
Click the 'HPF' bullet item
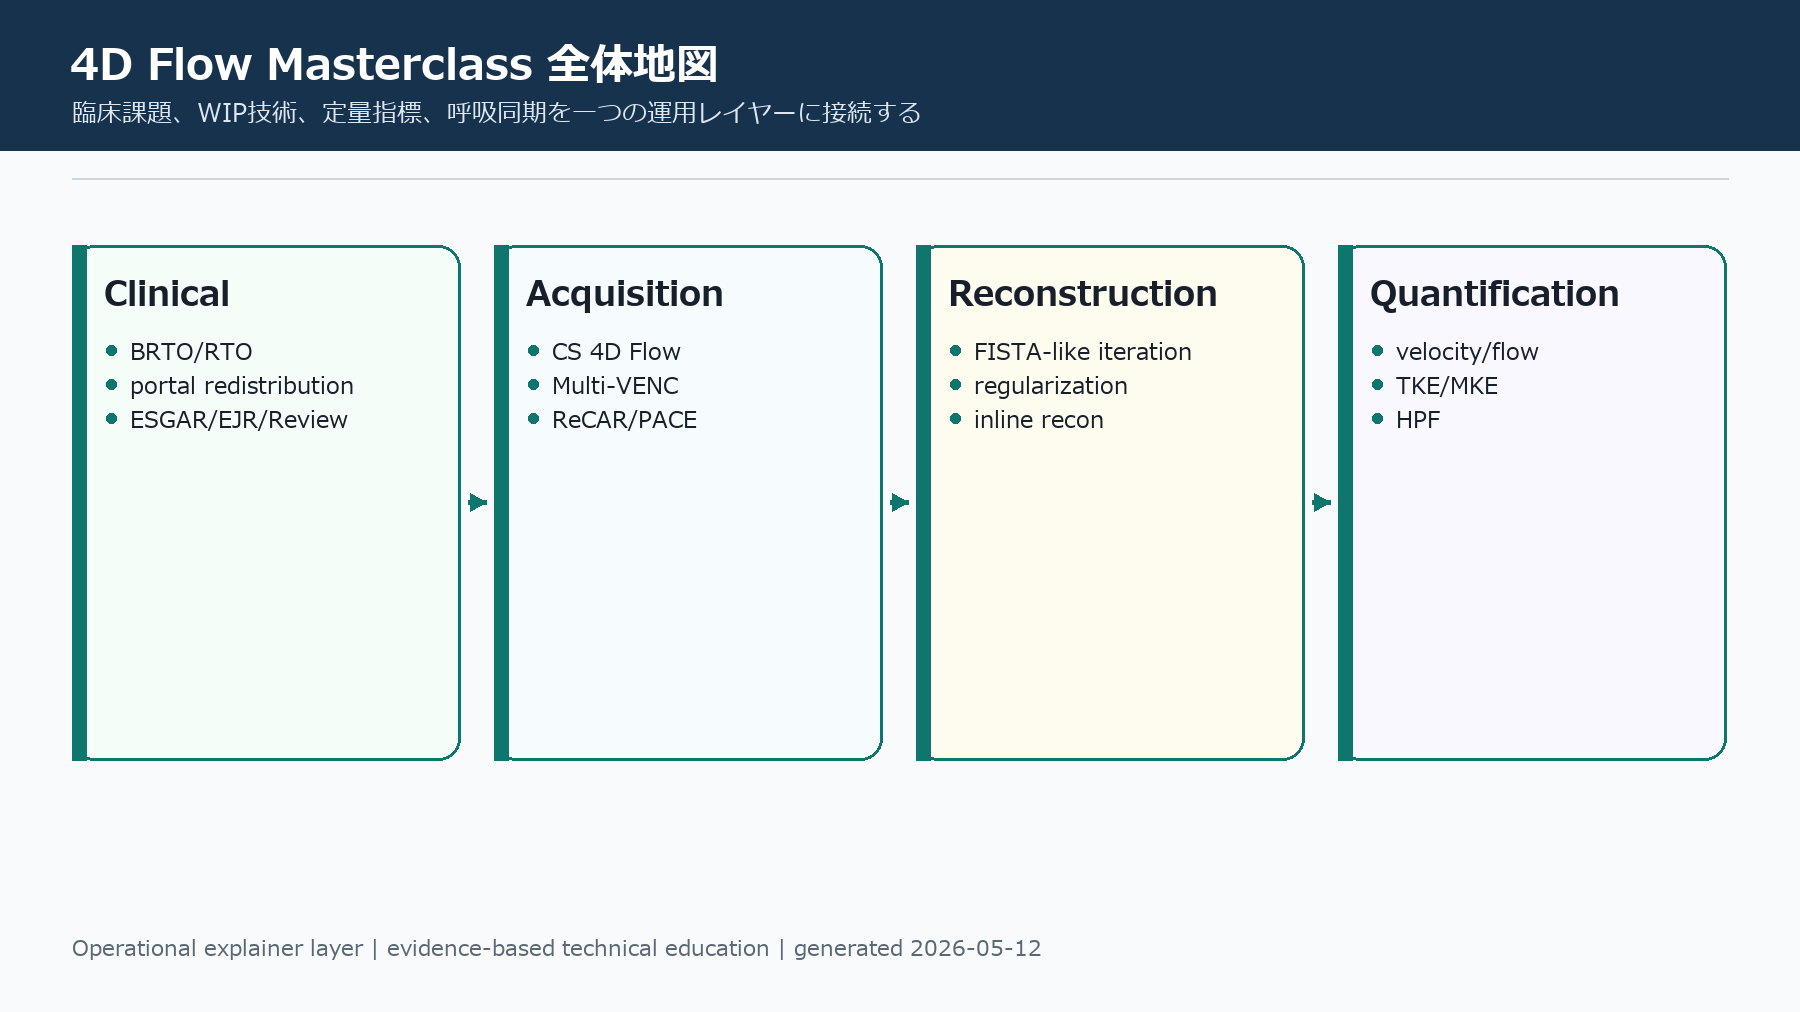click(x=1418, y=420)
